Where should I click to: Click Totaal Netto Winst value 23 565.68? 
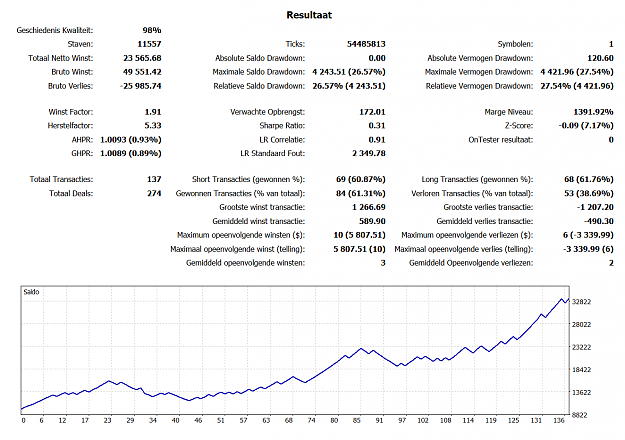pos(142,58)
